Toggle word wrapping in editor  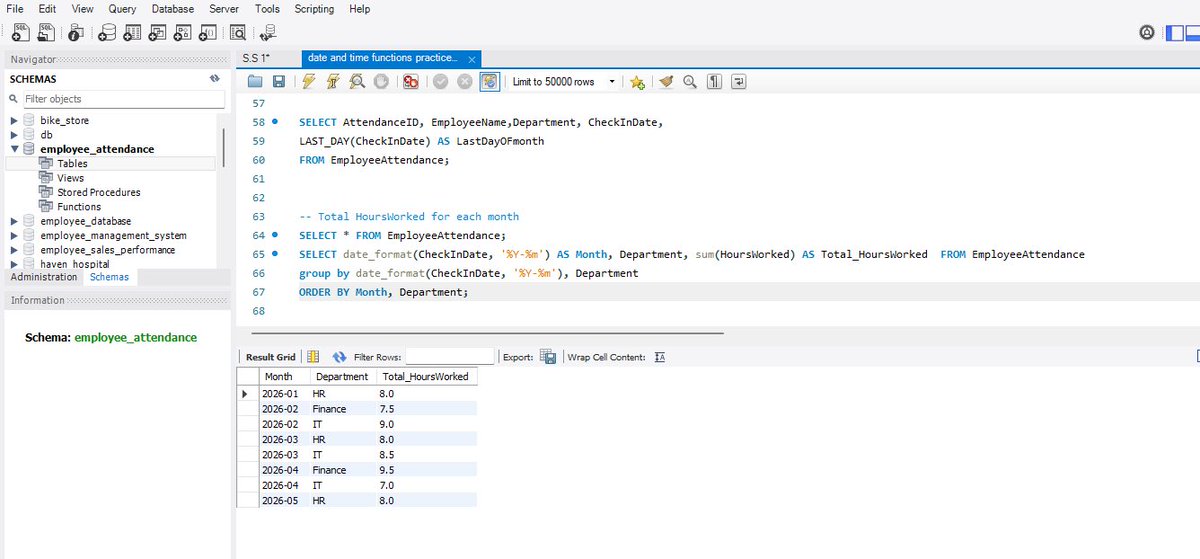click(x=739, y=82)
